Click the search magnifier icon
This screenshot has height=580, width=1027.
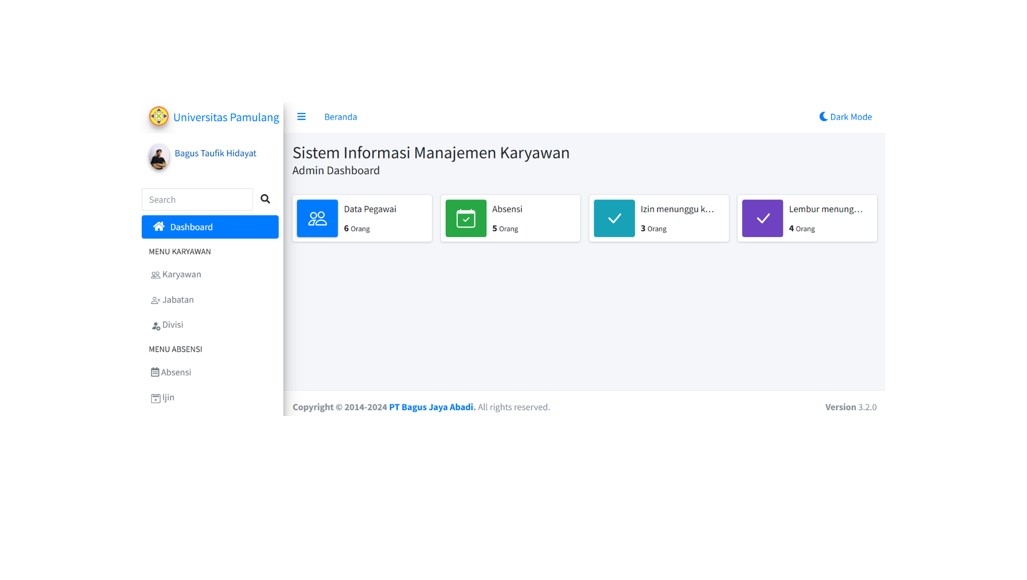265,199
